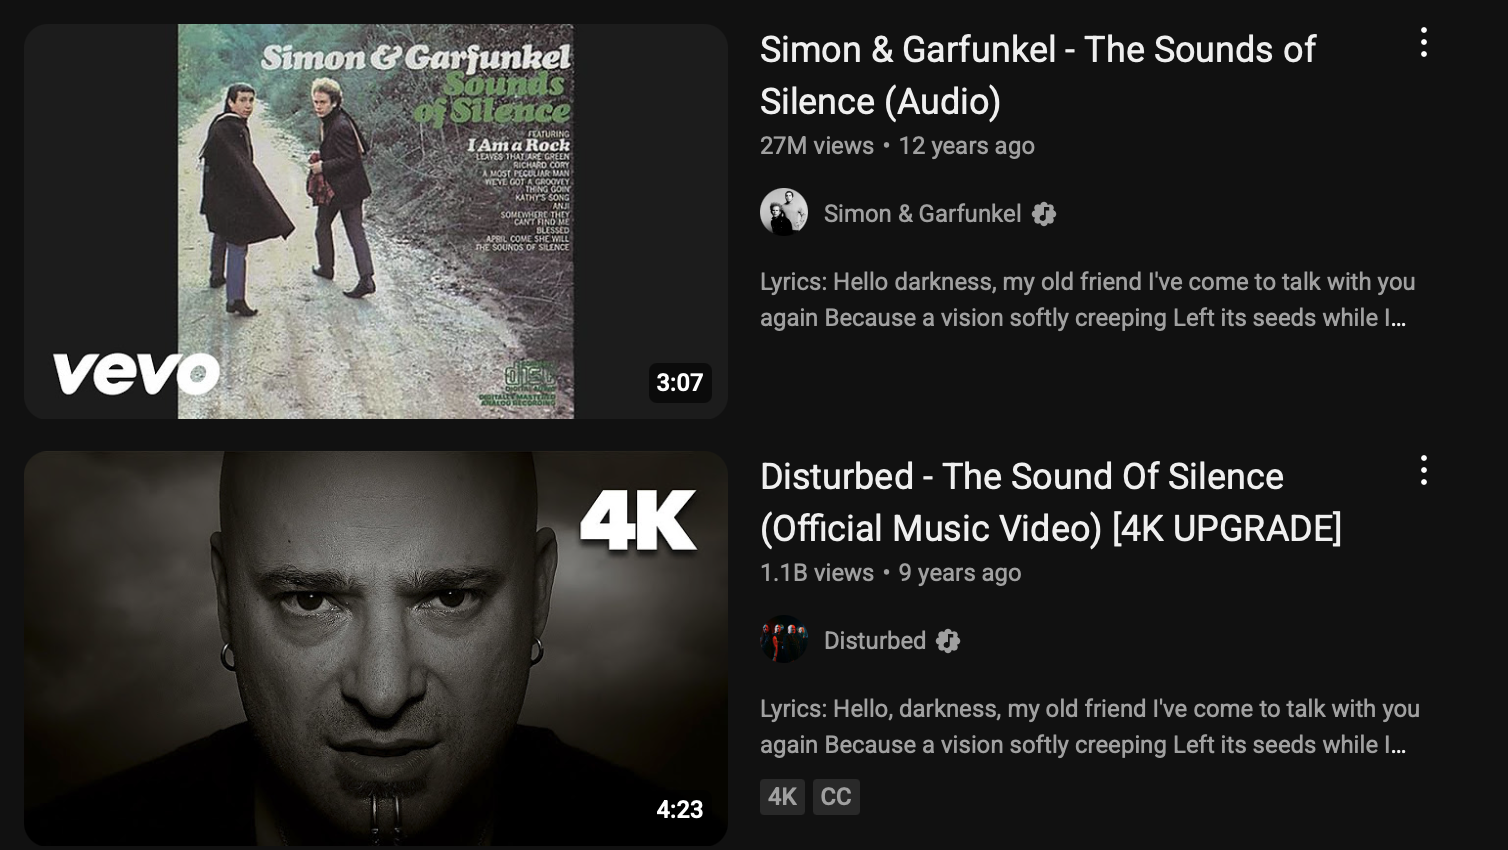
Task: Click verified artist badge next to Disturbed
Action: pos(948,641)
